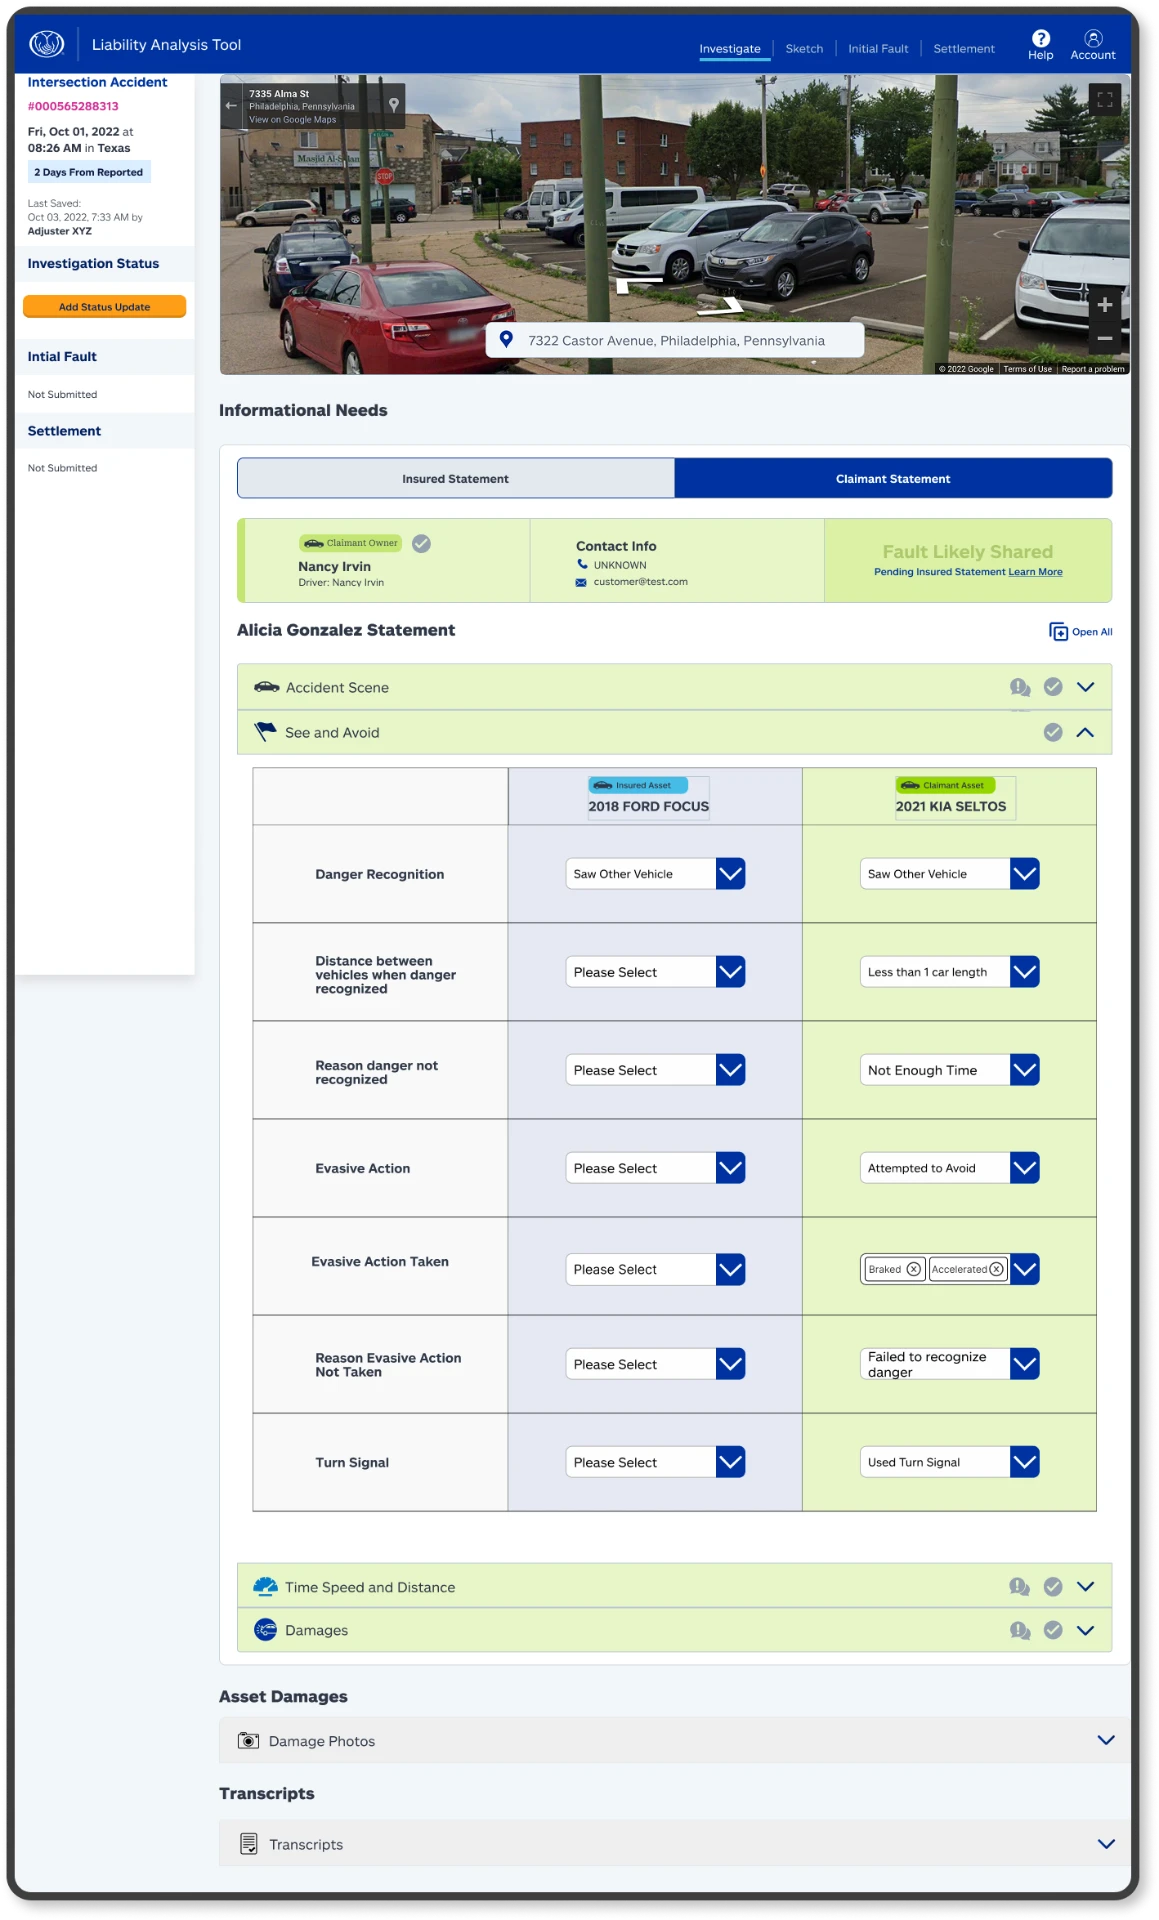Open Ford Focus Evasive Action dropdown

655,1168
